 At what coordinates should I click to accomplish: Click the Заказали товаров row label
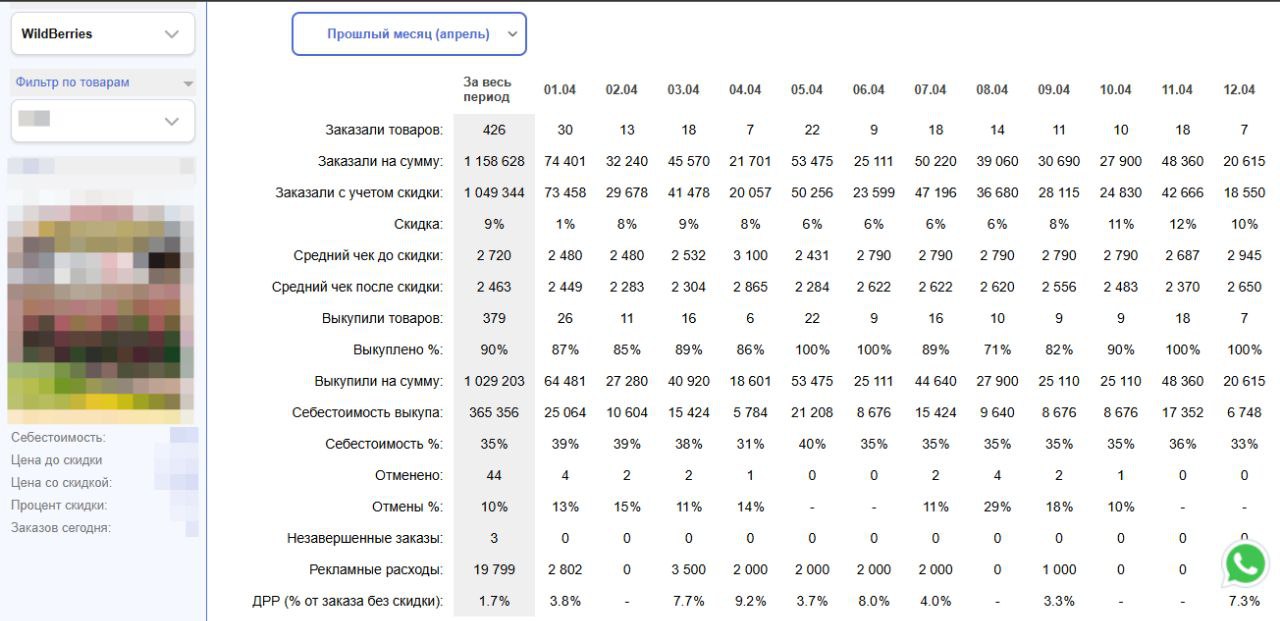(x=384, y=130)
